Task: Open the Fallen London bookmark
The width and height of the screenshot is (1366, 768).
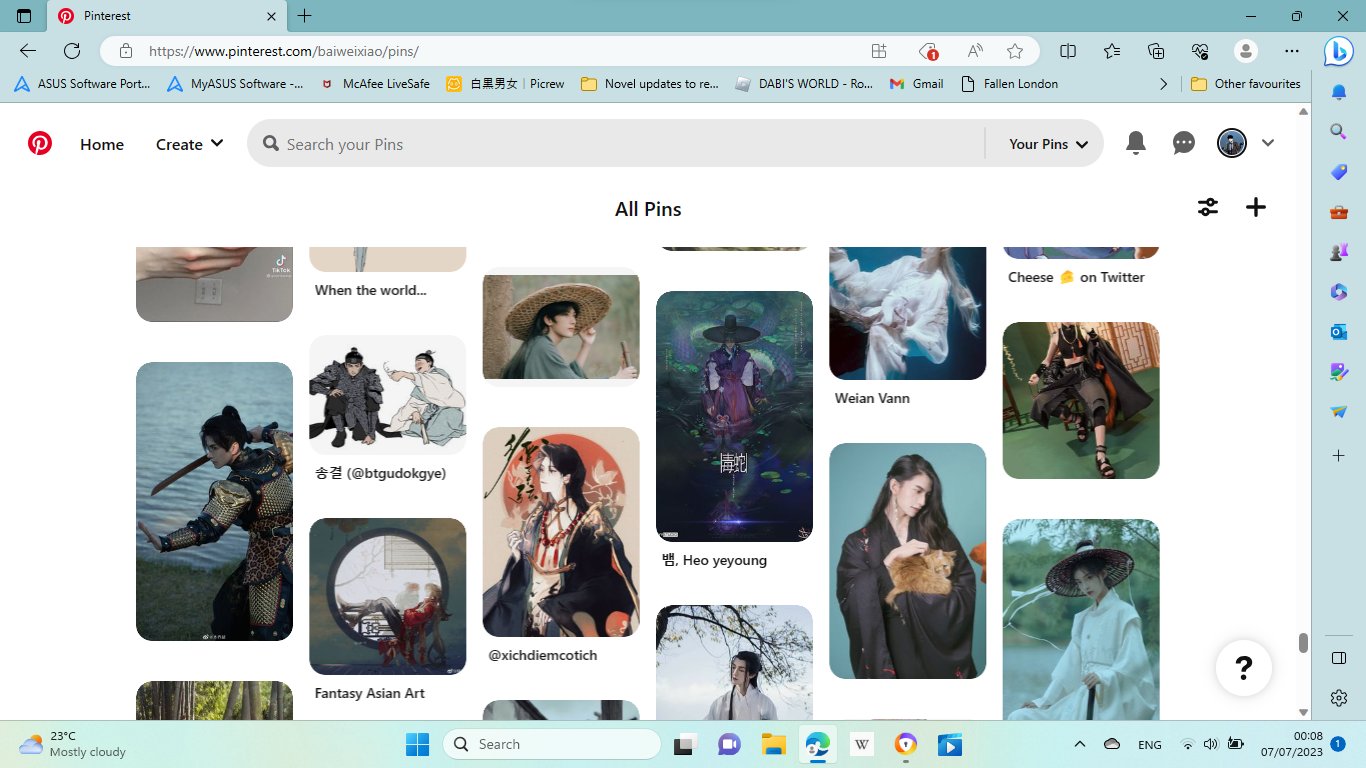Action: pos(1009,84)
